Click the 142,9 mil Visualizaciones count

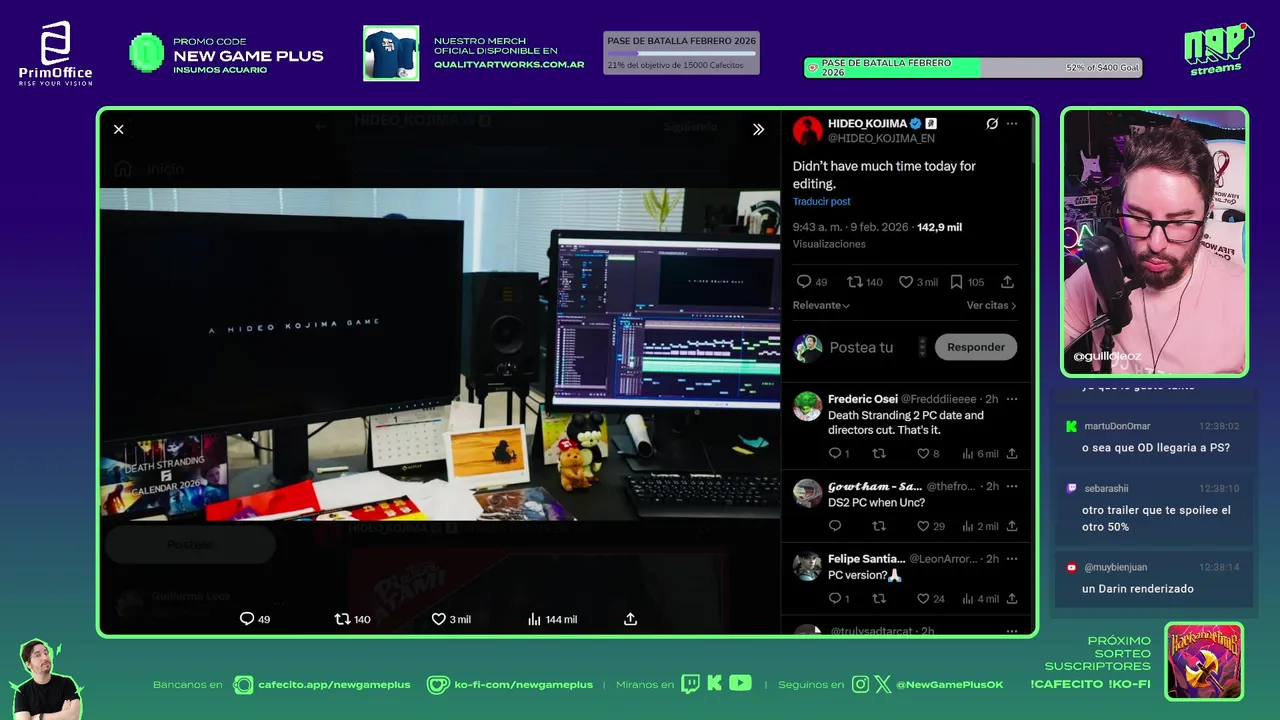click(x=877, y=235)
